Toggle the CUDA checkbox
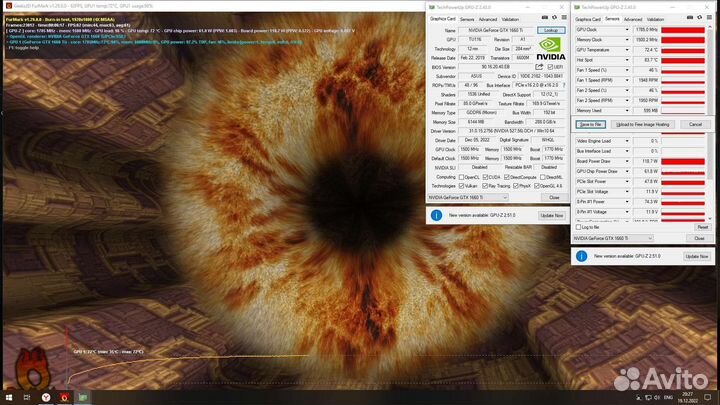This screenshot has width=720, height=405. [485, 177]
